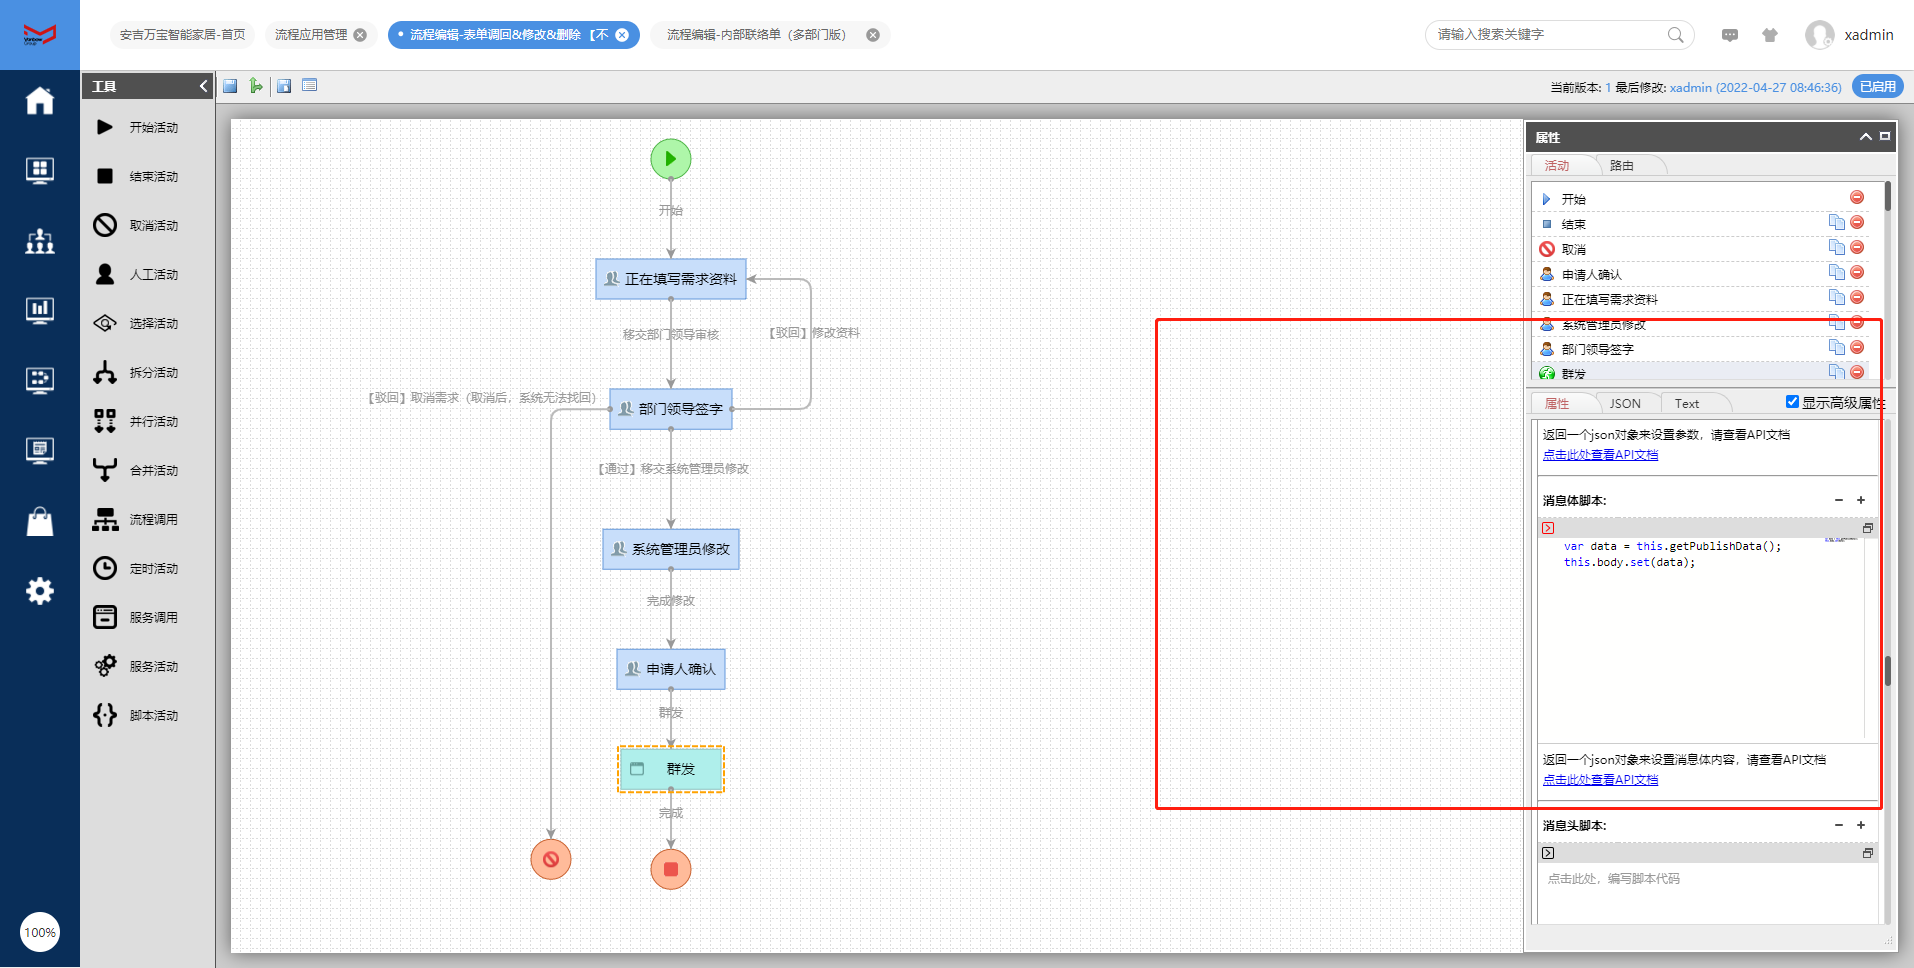
Task: Click the home icon in left sidebar
Action: (x=40, y=101)
